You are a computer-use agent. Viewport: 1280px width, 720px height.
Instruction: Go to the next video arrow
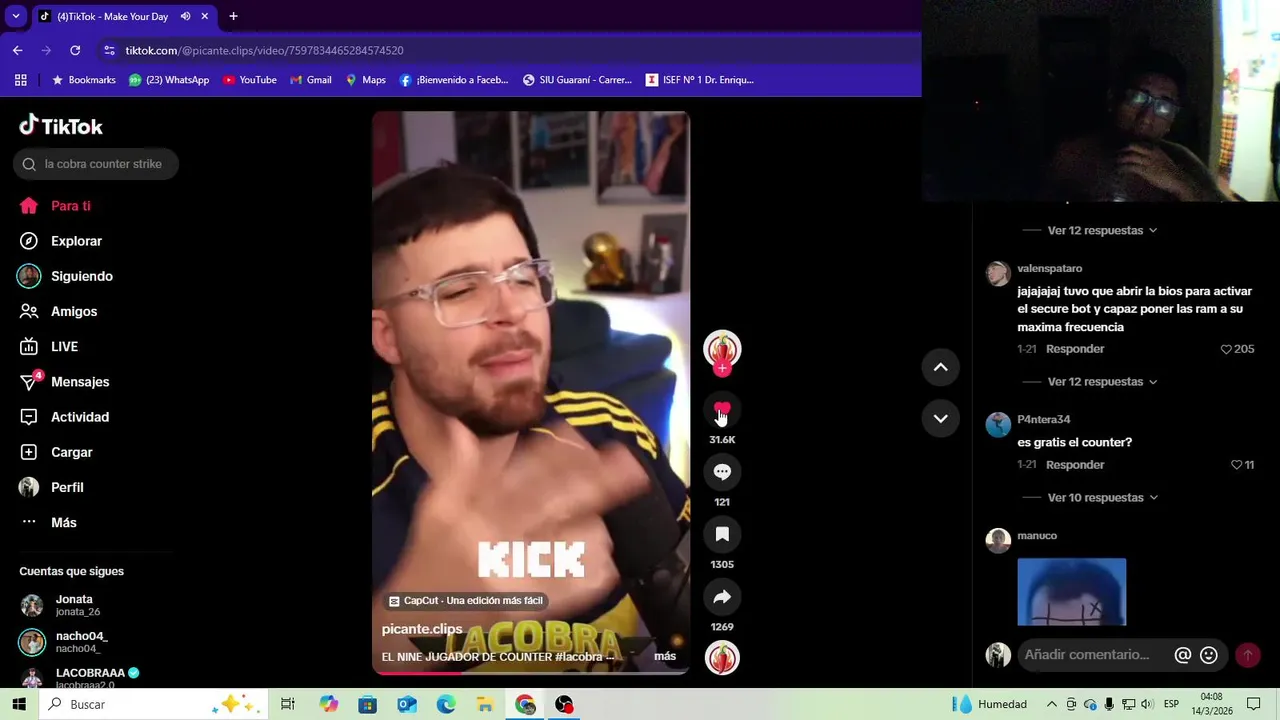coord(940,418)
